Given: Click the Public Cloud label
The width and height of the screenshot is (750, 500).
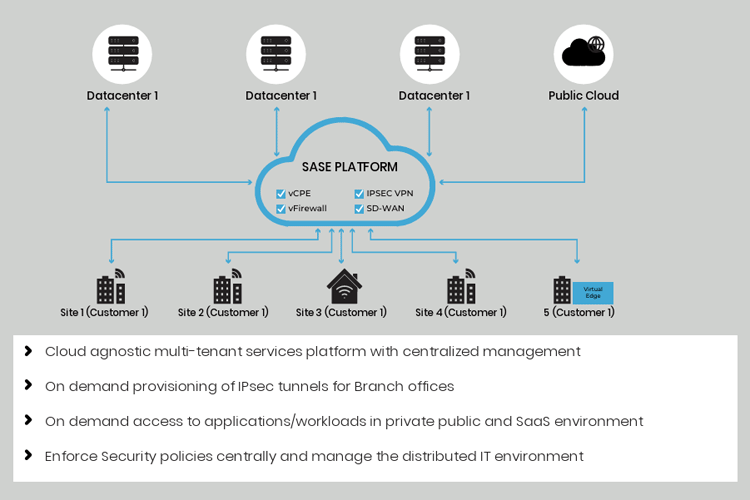Looking at the screenshot, I should (584, 96).
